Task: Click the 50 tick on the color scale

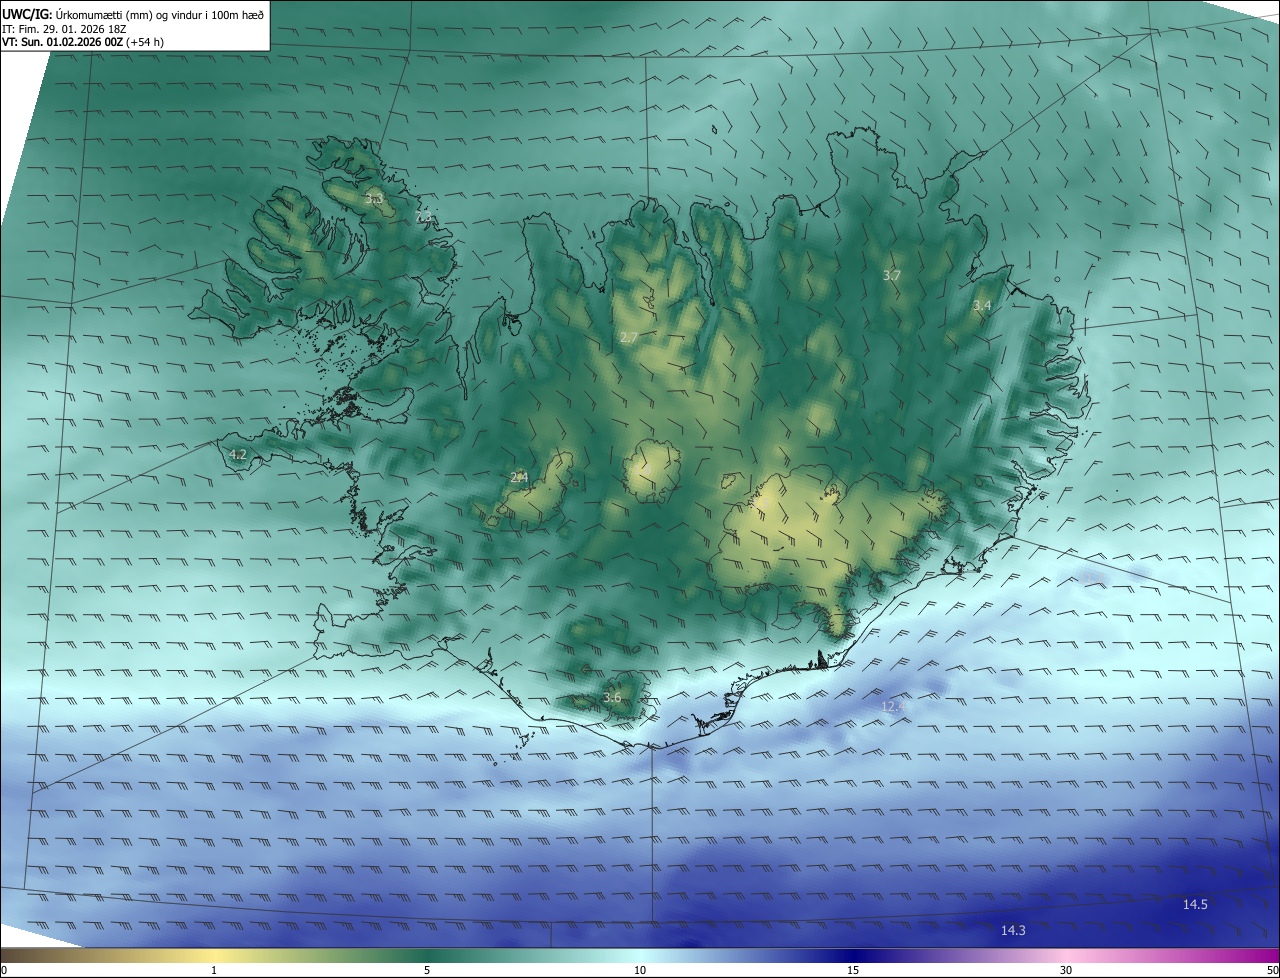Action: 1272,970
